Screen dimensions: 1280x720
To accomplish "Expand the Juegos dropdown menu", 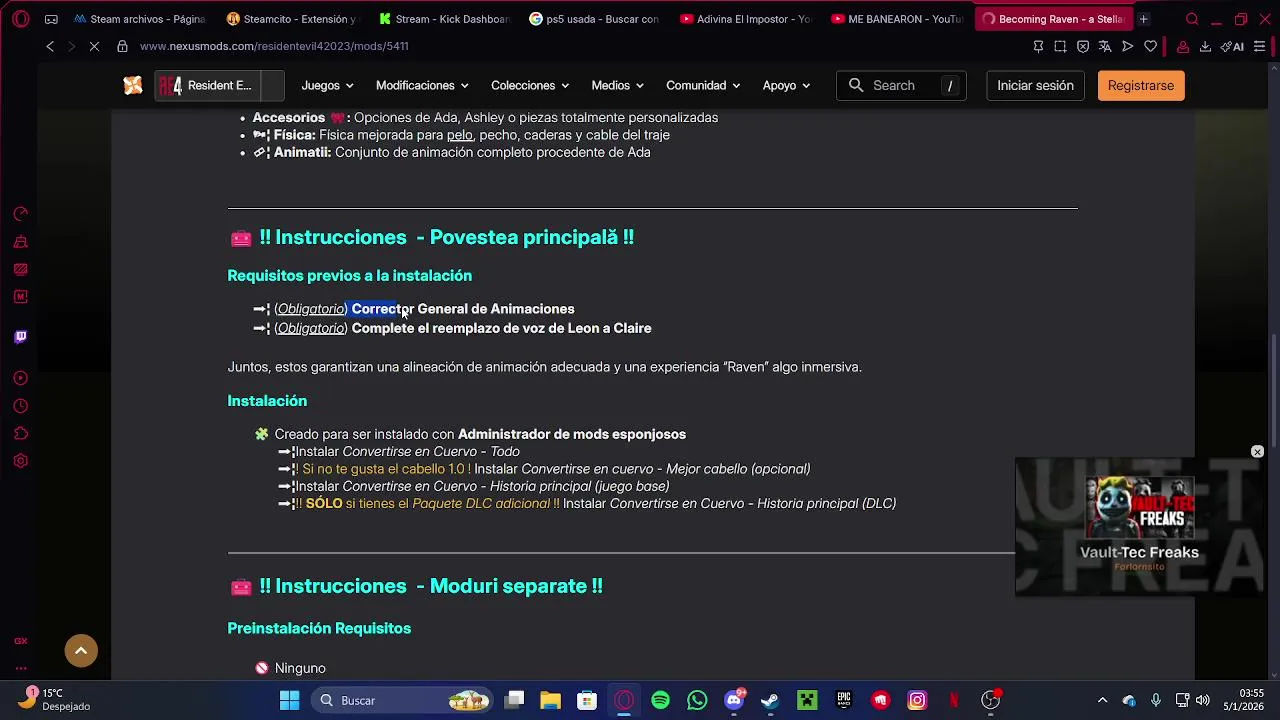I will click(328, 86).
